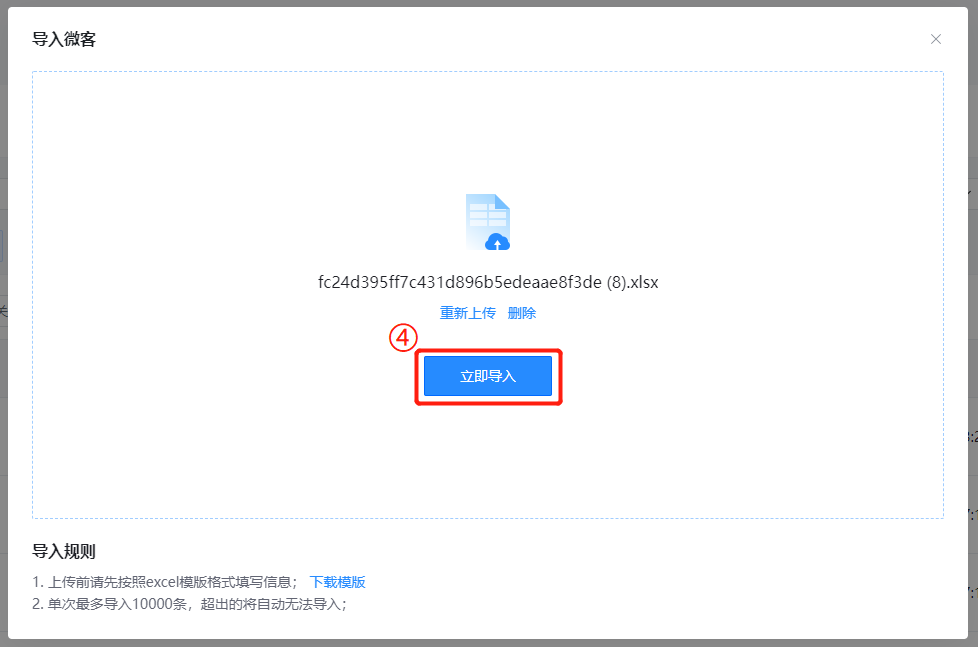Click the rule about filling excel template
This screenshot has height=647, width=978.
tap(166, 582)
